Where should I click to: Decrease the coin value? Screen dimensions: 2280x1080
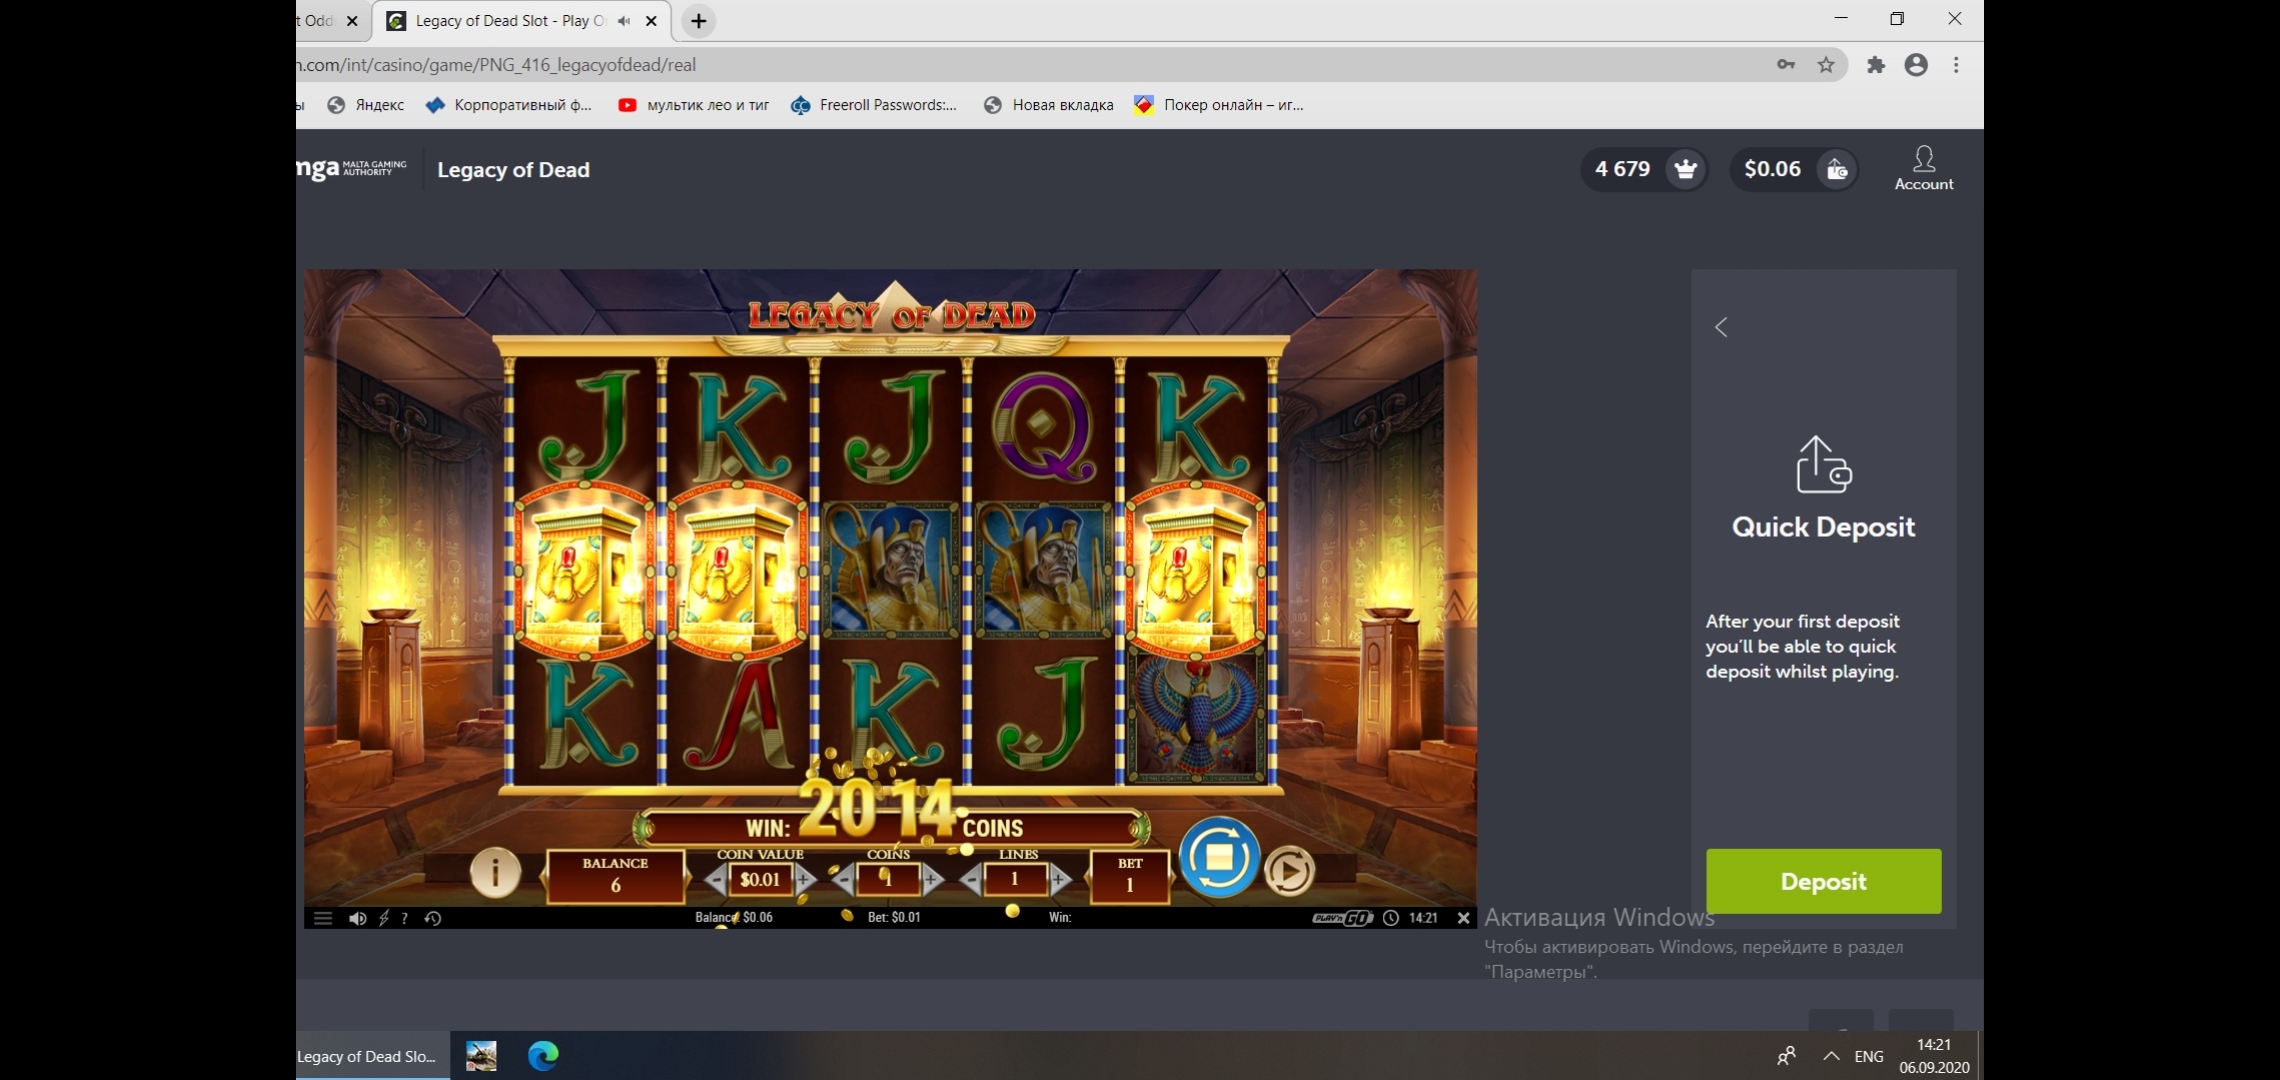(715, 880)
